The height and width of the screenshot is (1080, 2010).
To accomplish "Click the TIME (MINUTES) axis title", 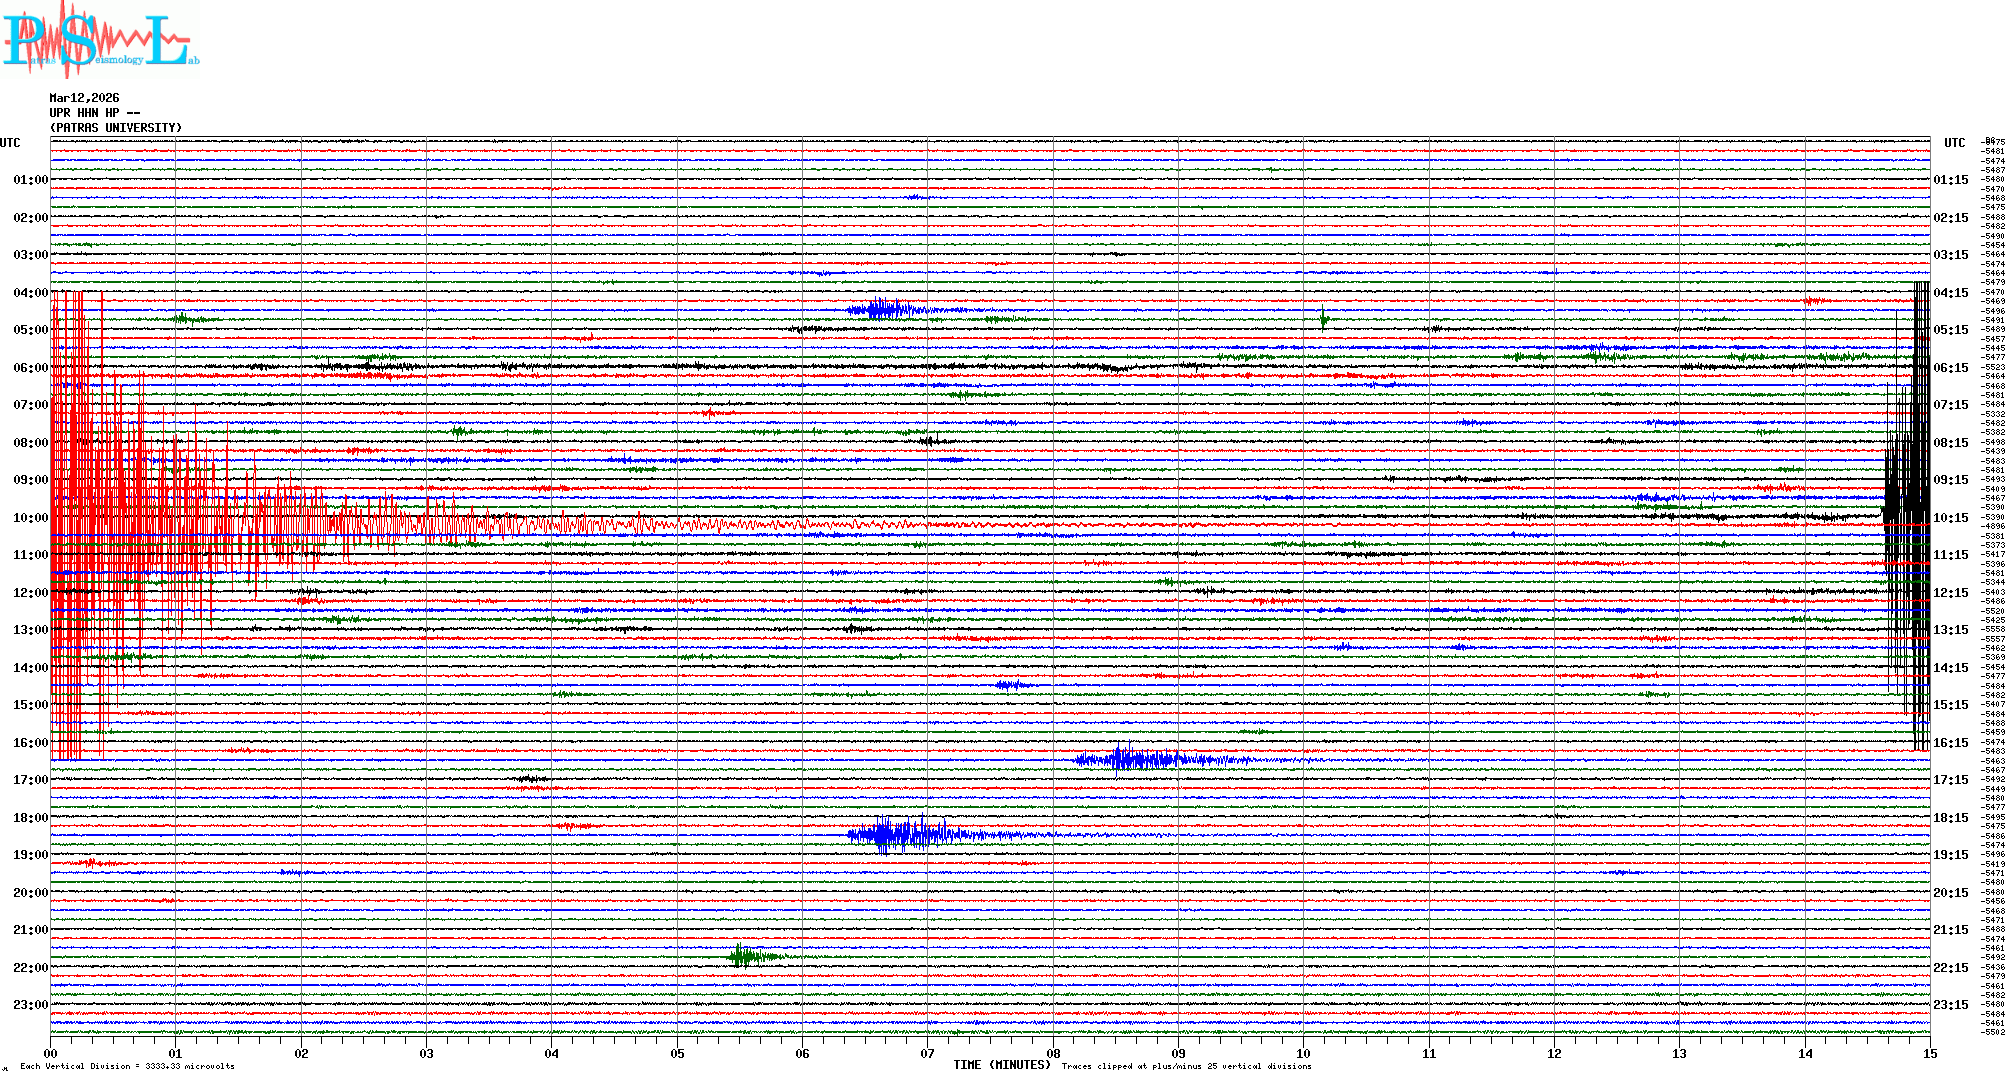I will point(1002,1065).
